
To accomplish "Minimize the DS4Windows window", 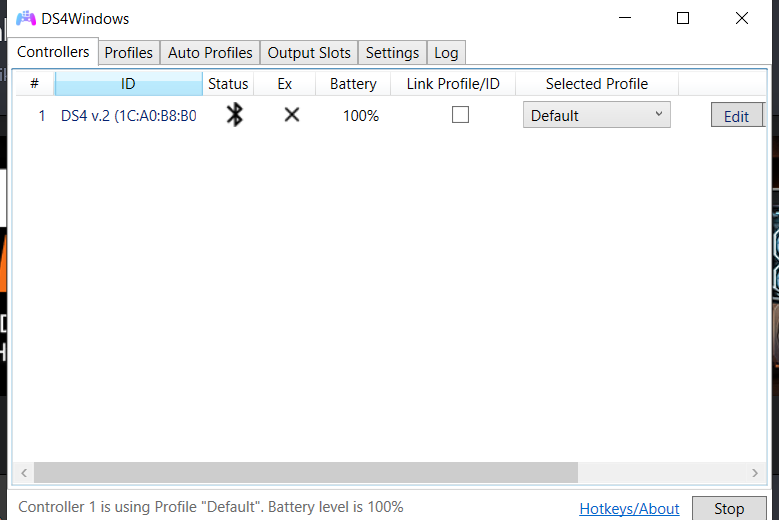I will point(624,18).
